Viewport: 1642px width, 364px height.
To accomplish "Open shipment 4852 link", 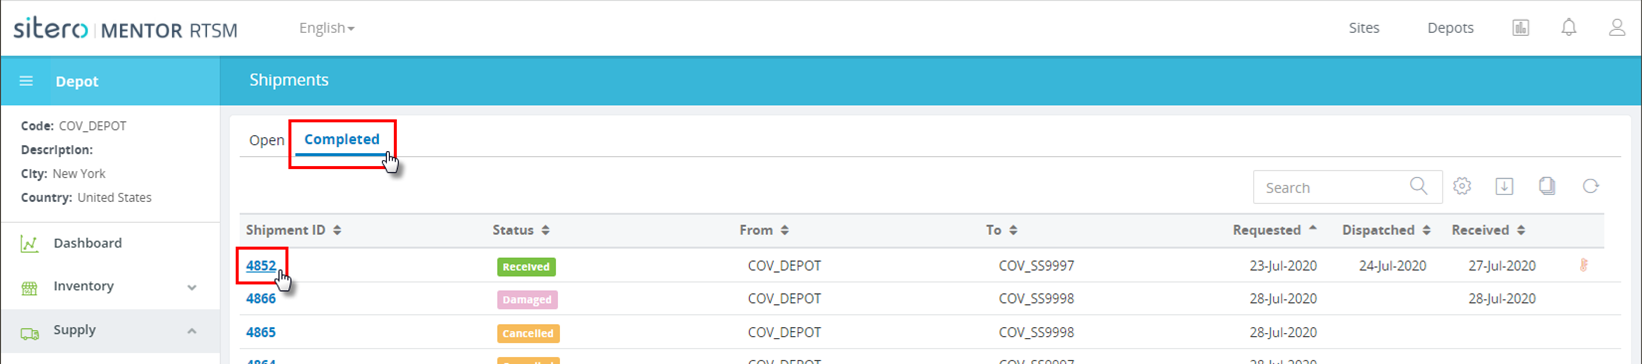I will pyautogui.click(x=261, y=266).
